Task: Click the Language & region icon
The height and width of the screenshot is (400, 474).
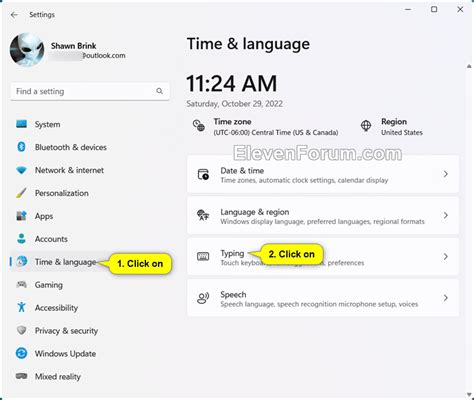Action: 203,215
